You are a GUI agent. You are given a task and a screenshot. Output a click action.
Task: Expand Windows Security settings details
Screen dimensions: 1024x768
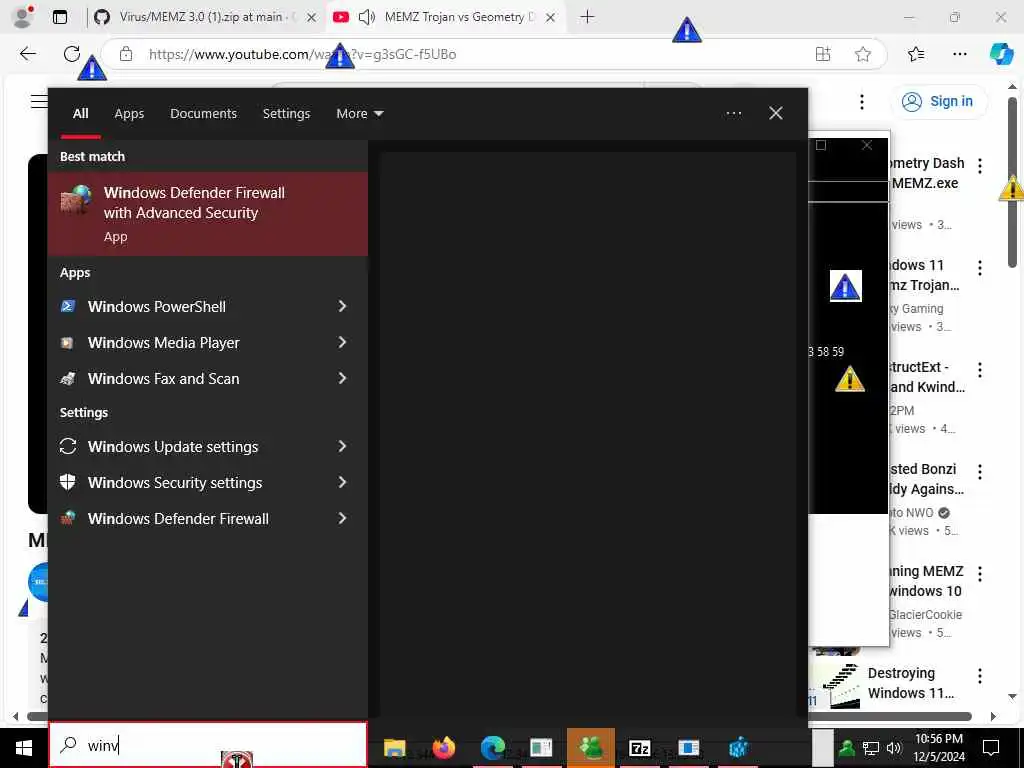342,482
